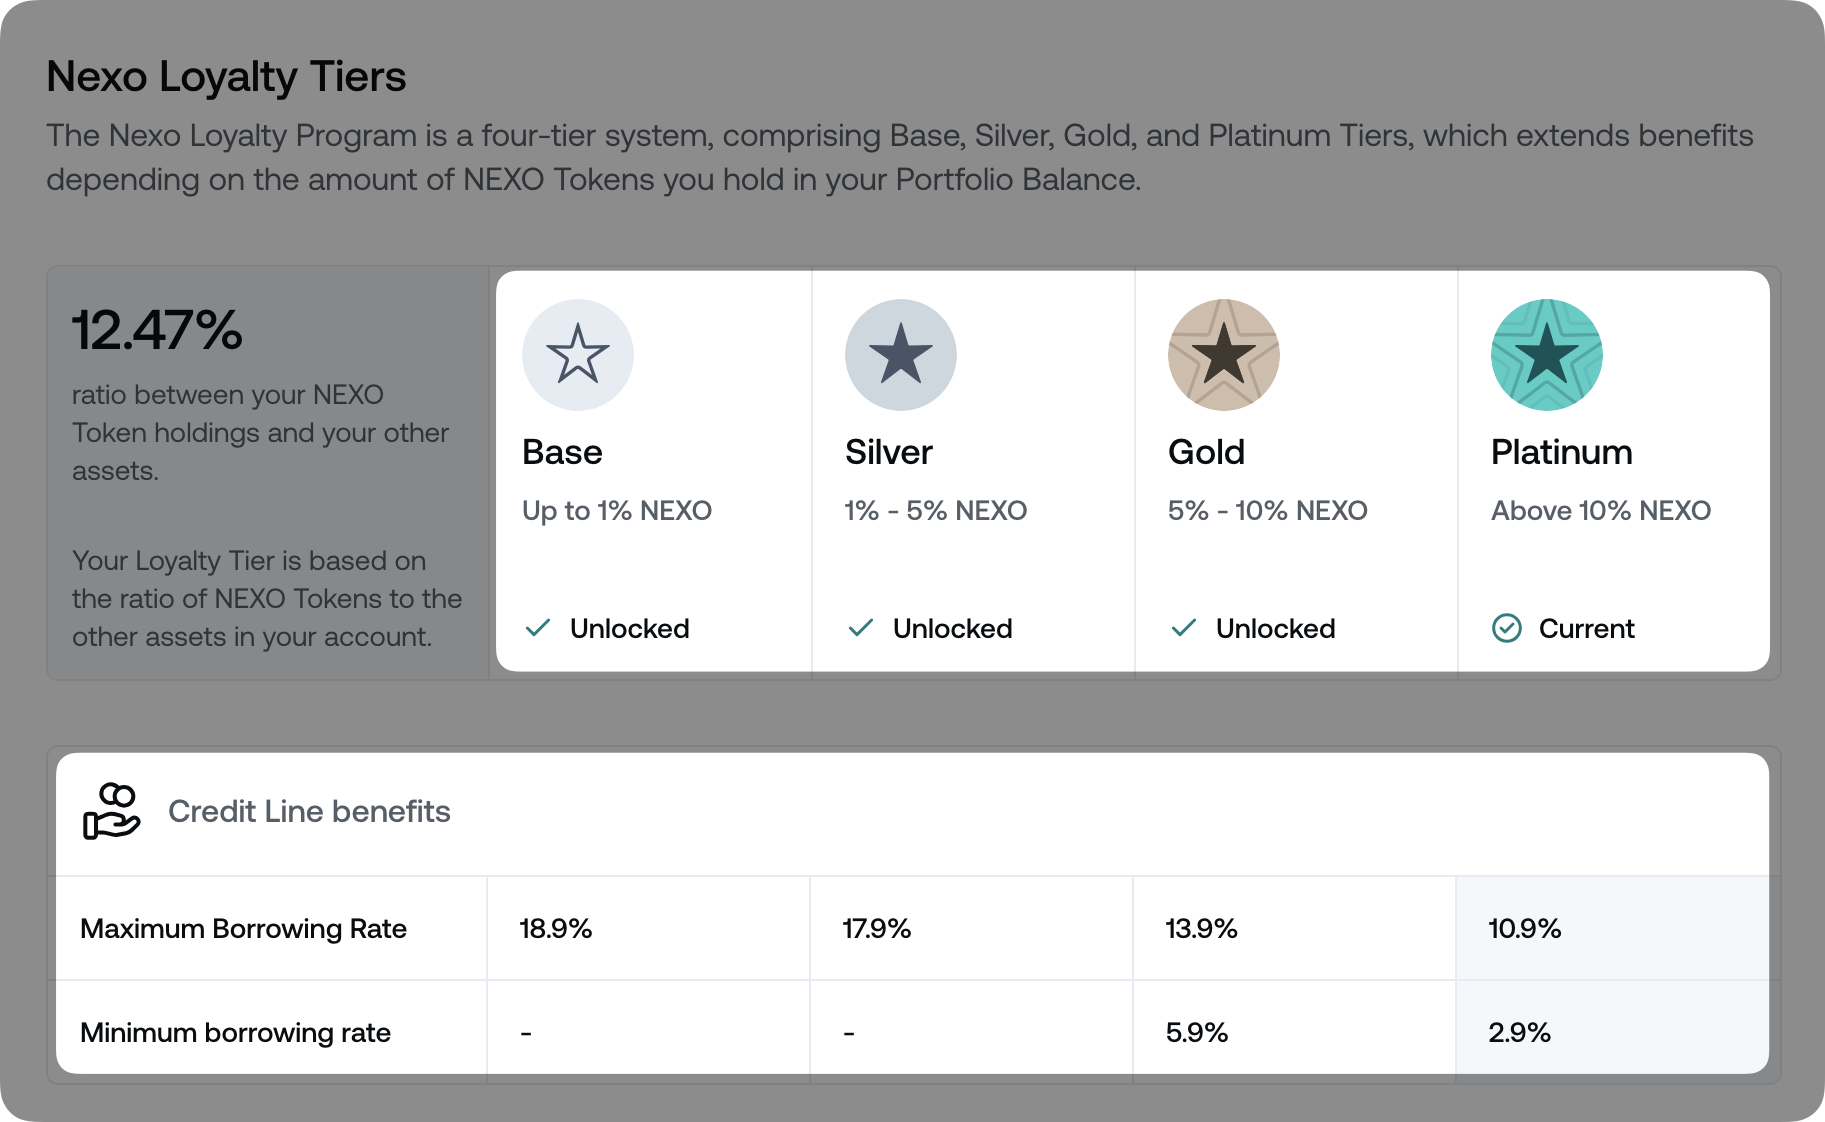Click the Nexo Loyalty Tiers heading
The image size is (1825, 1122).
pyautogui.click(x=226, y=76)
